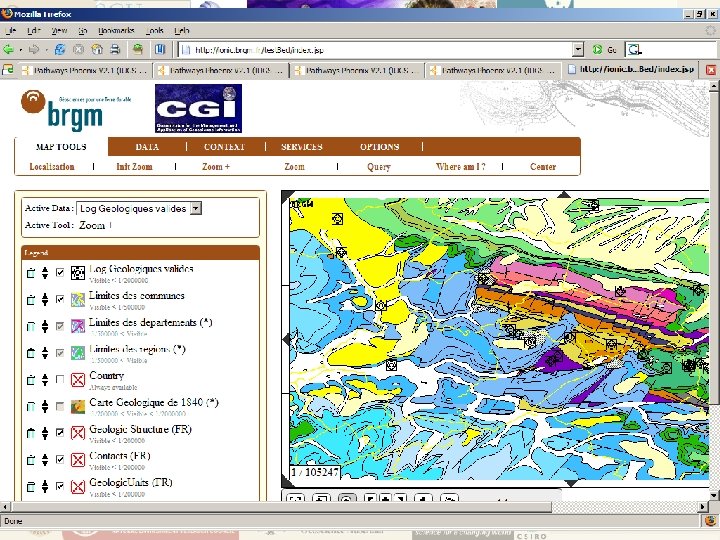Screen dimensions: 720x540
Task: Click legend symbol of Limites des departements
Action: click(78, 326)
